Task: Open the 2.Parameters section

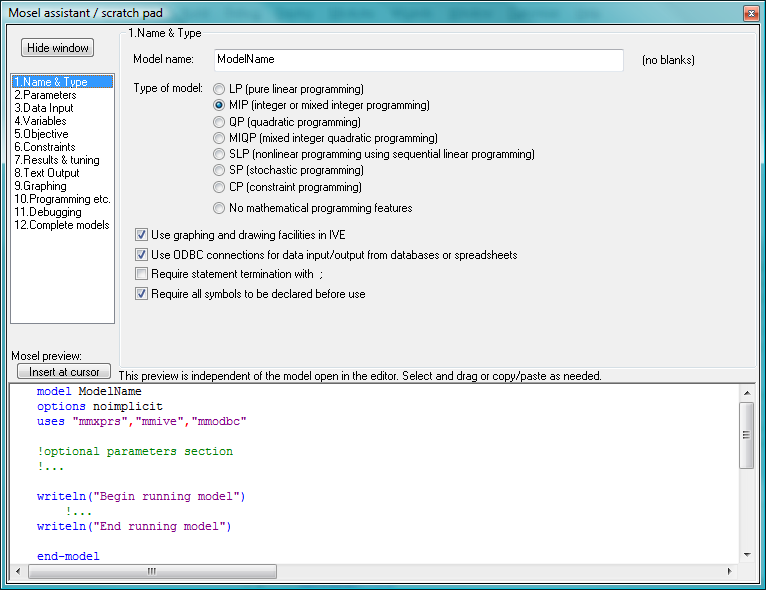Action: pos(45,95)
